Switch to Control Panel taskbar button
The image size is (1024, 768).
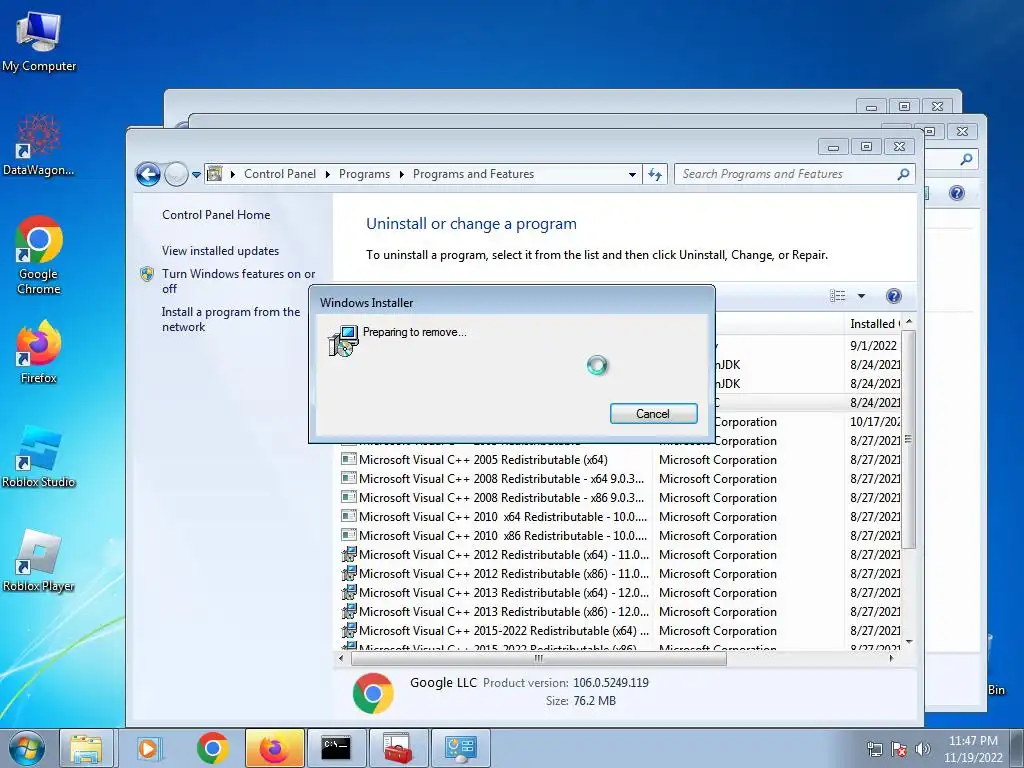[x=460, y=748]
